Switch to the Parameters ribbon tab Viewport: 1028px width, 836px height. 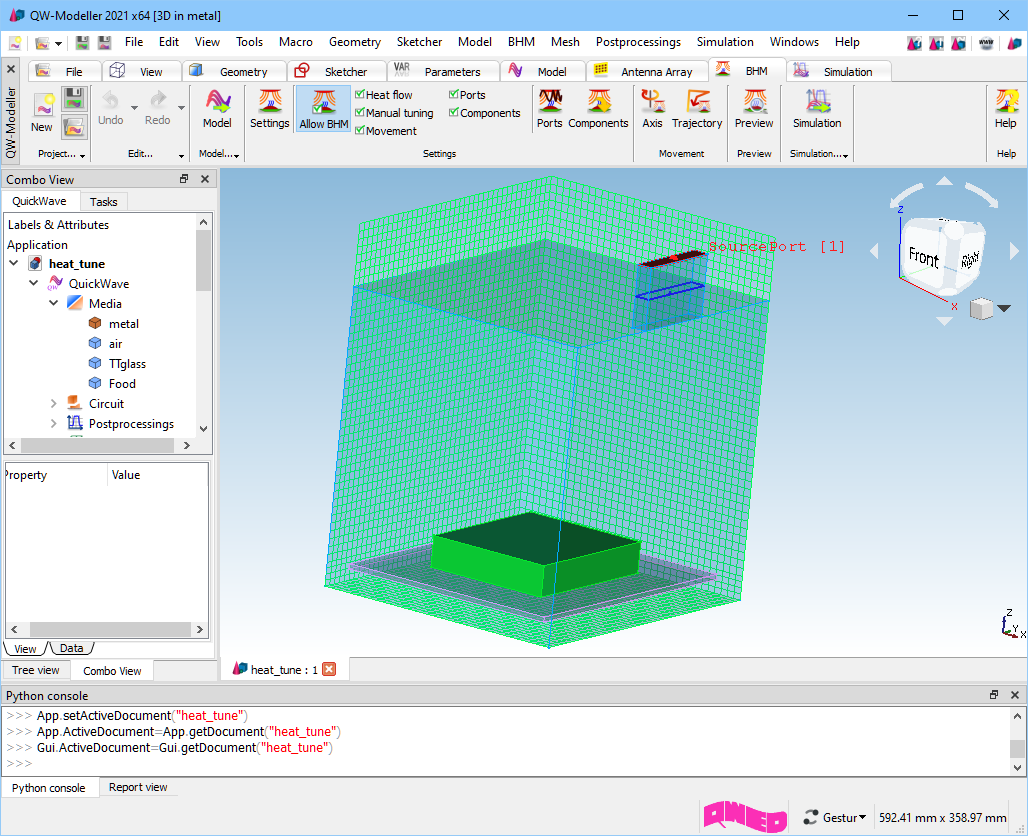pyautogui.click(x=443, y=71)
